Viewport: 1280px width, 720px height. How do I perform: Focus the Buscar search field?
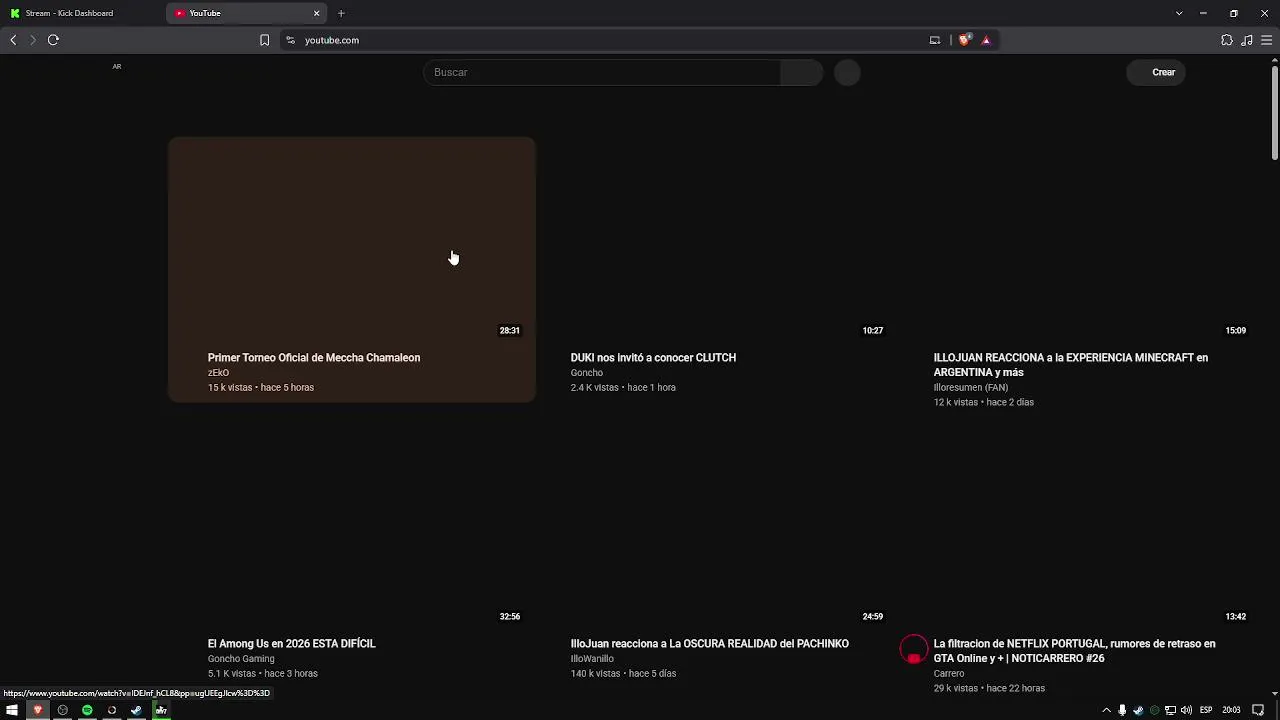pos(602,72)
